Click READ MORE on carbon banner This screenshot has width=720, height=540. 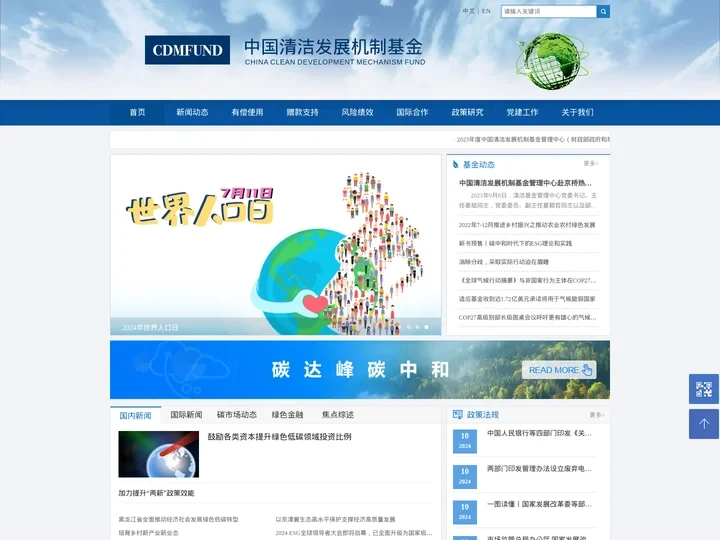click(559, 370)
